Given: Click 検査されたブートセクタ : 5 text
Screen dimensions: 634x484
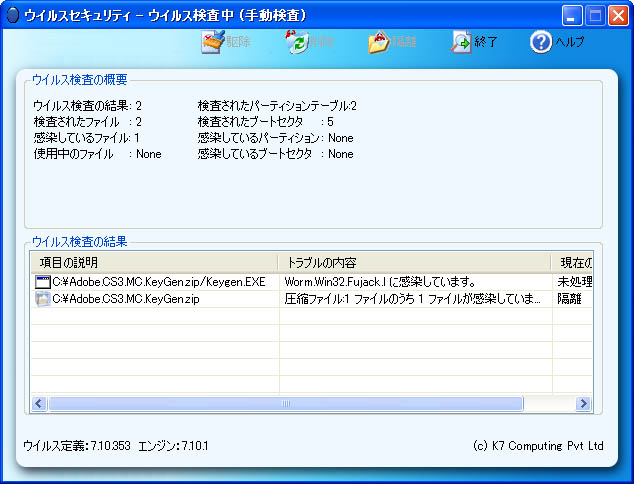Looking at the screenshot, I should coord(266,122).
